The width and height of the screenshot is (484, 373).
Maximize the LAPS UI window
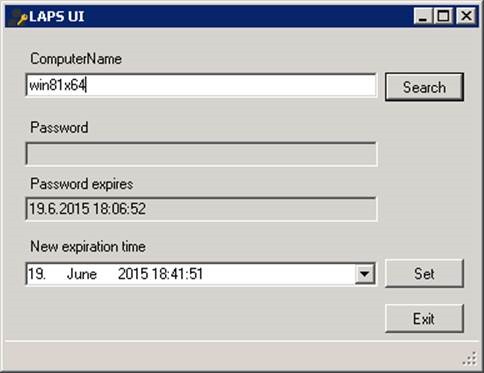coord(443,16)
